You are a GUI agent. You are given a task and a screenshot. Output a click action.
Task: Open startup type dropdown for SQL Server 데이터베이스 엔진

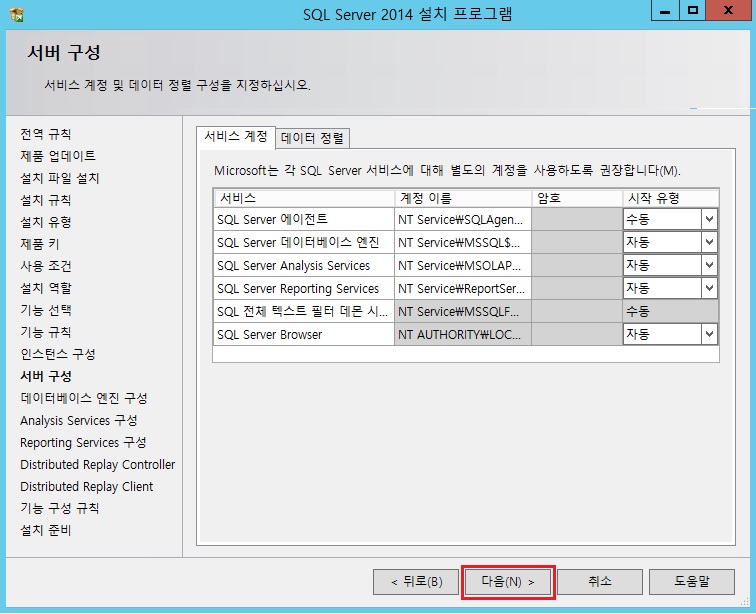[709, 242]
